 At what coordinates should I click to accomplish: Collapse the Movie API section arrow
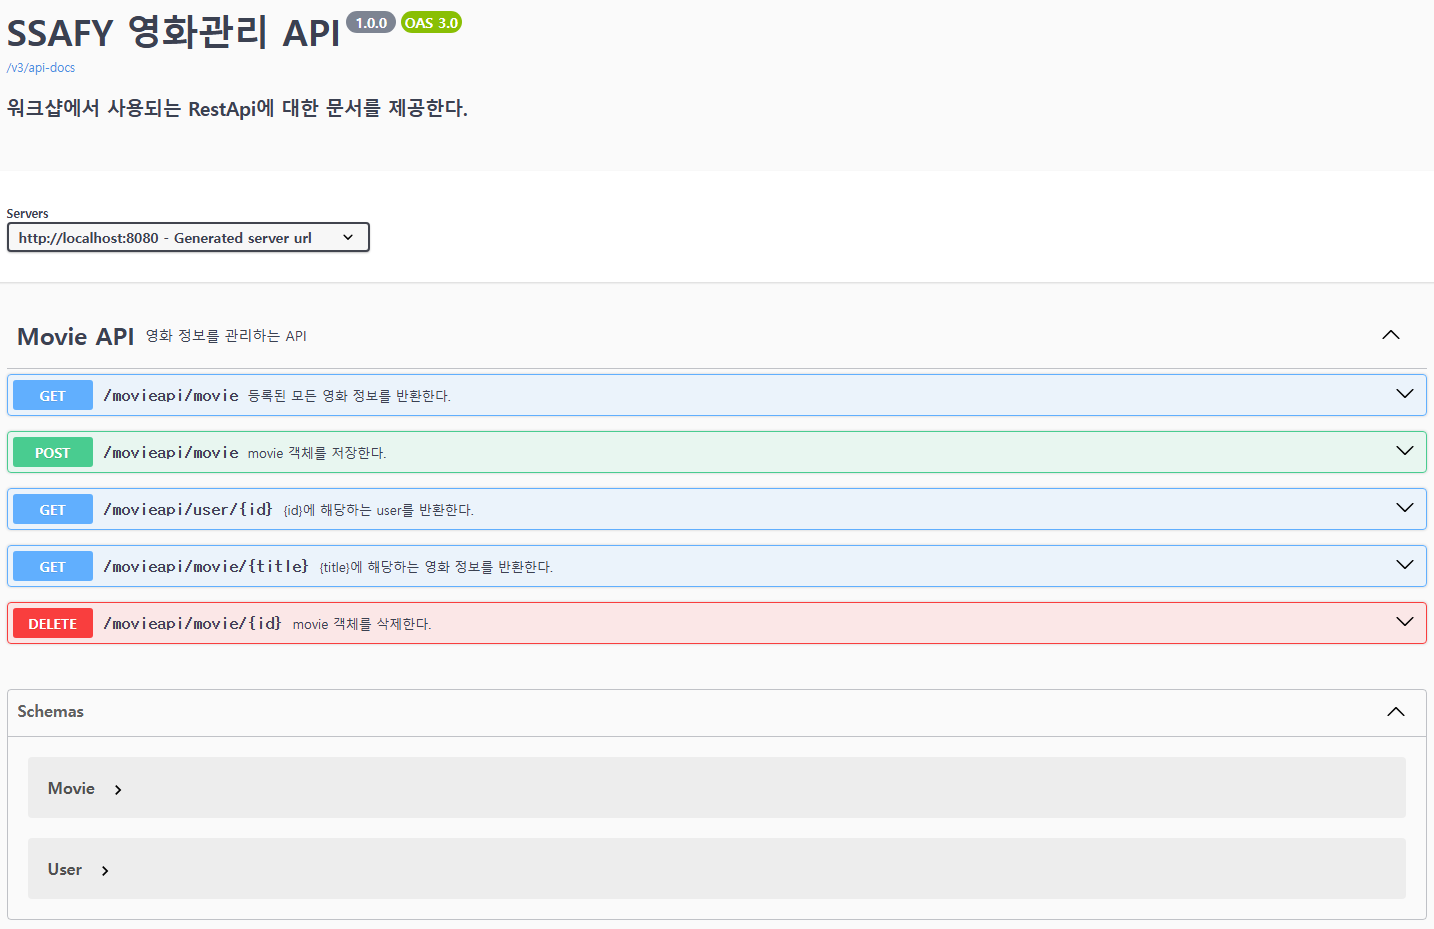(x=1391, y=335)
